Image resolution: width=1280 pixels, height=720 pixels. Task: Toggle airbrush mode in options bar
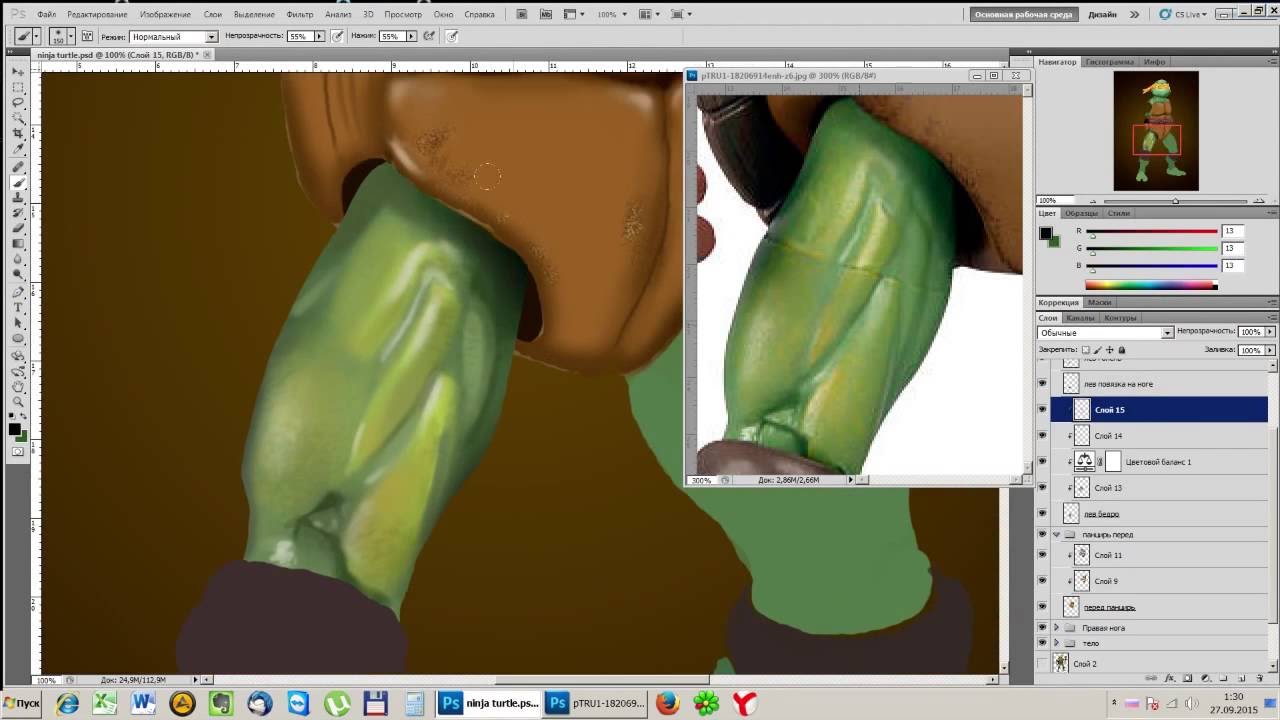tap(429, 36)
